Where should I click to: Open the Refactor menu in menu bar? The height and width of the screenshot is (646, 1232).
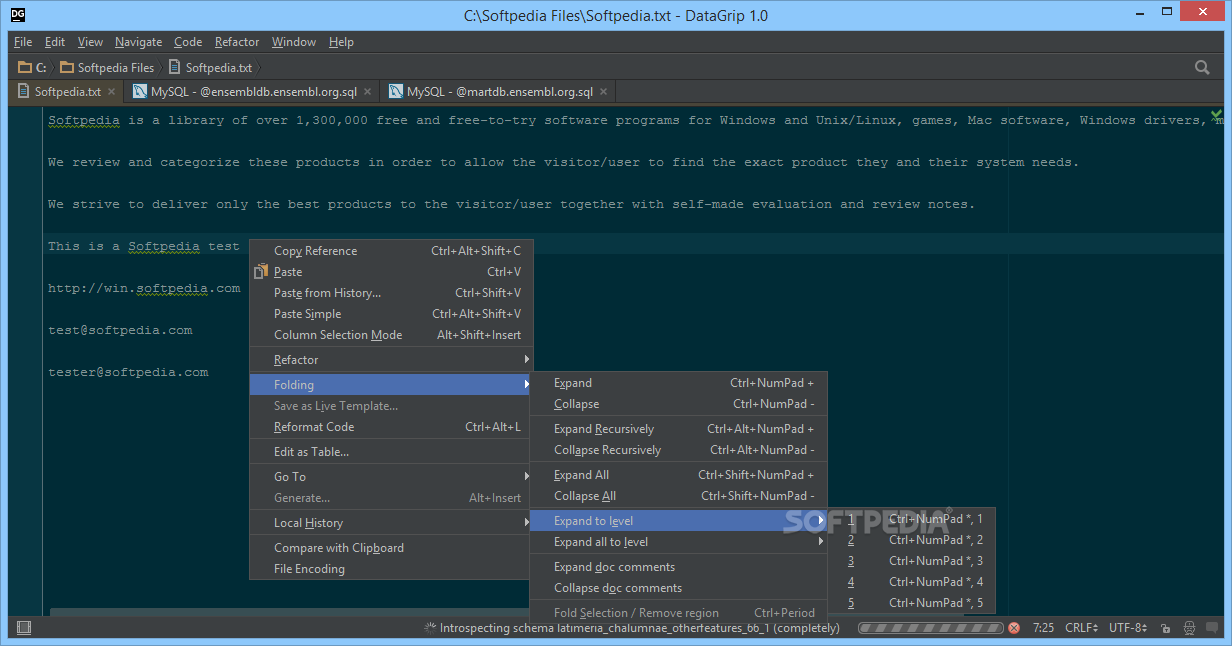coord(237,42)
